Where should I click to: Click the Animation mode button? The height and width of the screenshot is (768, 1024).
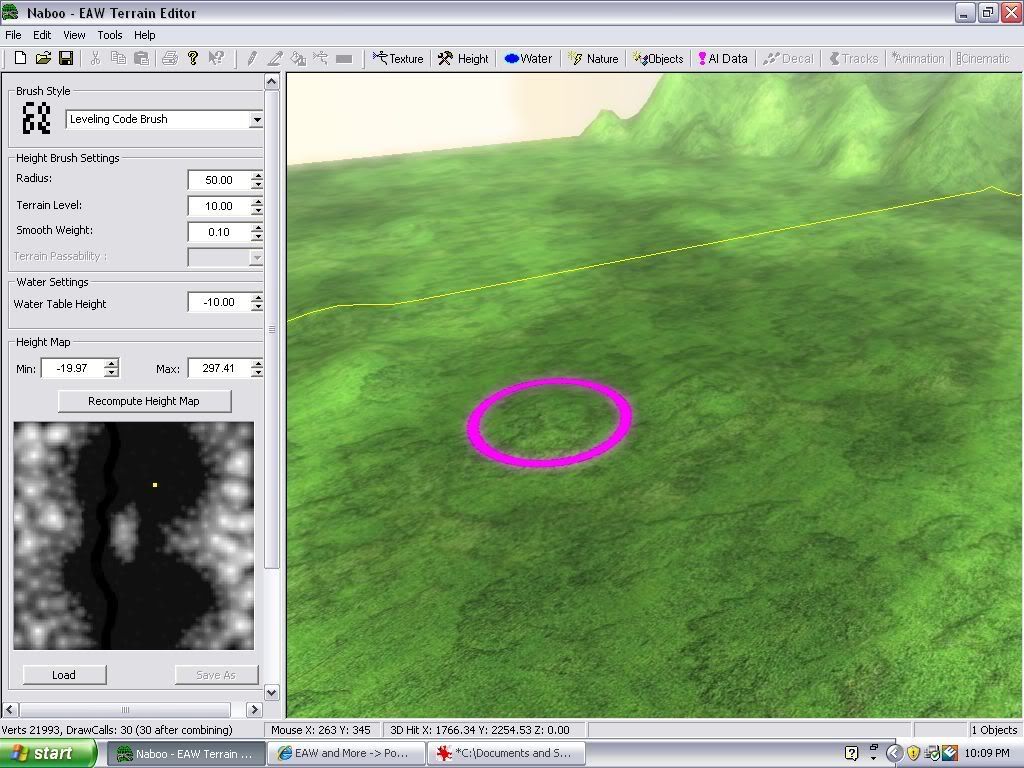coord(918,59)
